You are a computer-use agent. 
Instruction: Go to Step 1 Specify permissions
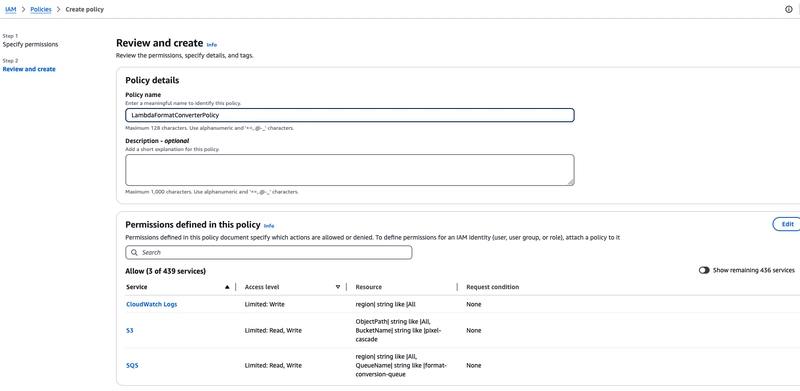[x=30, y=44]
